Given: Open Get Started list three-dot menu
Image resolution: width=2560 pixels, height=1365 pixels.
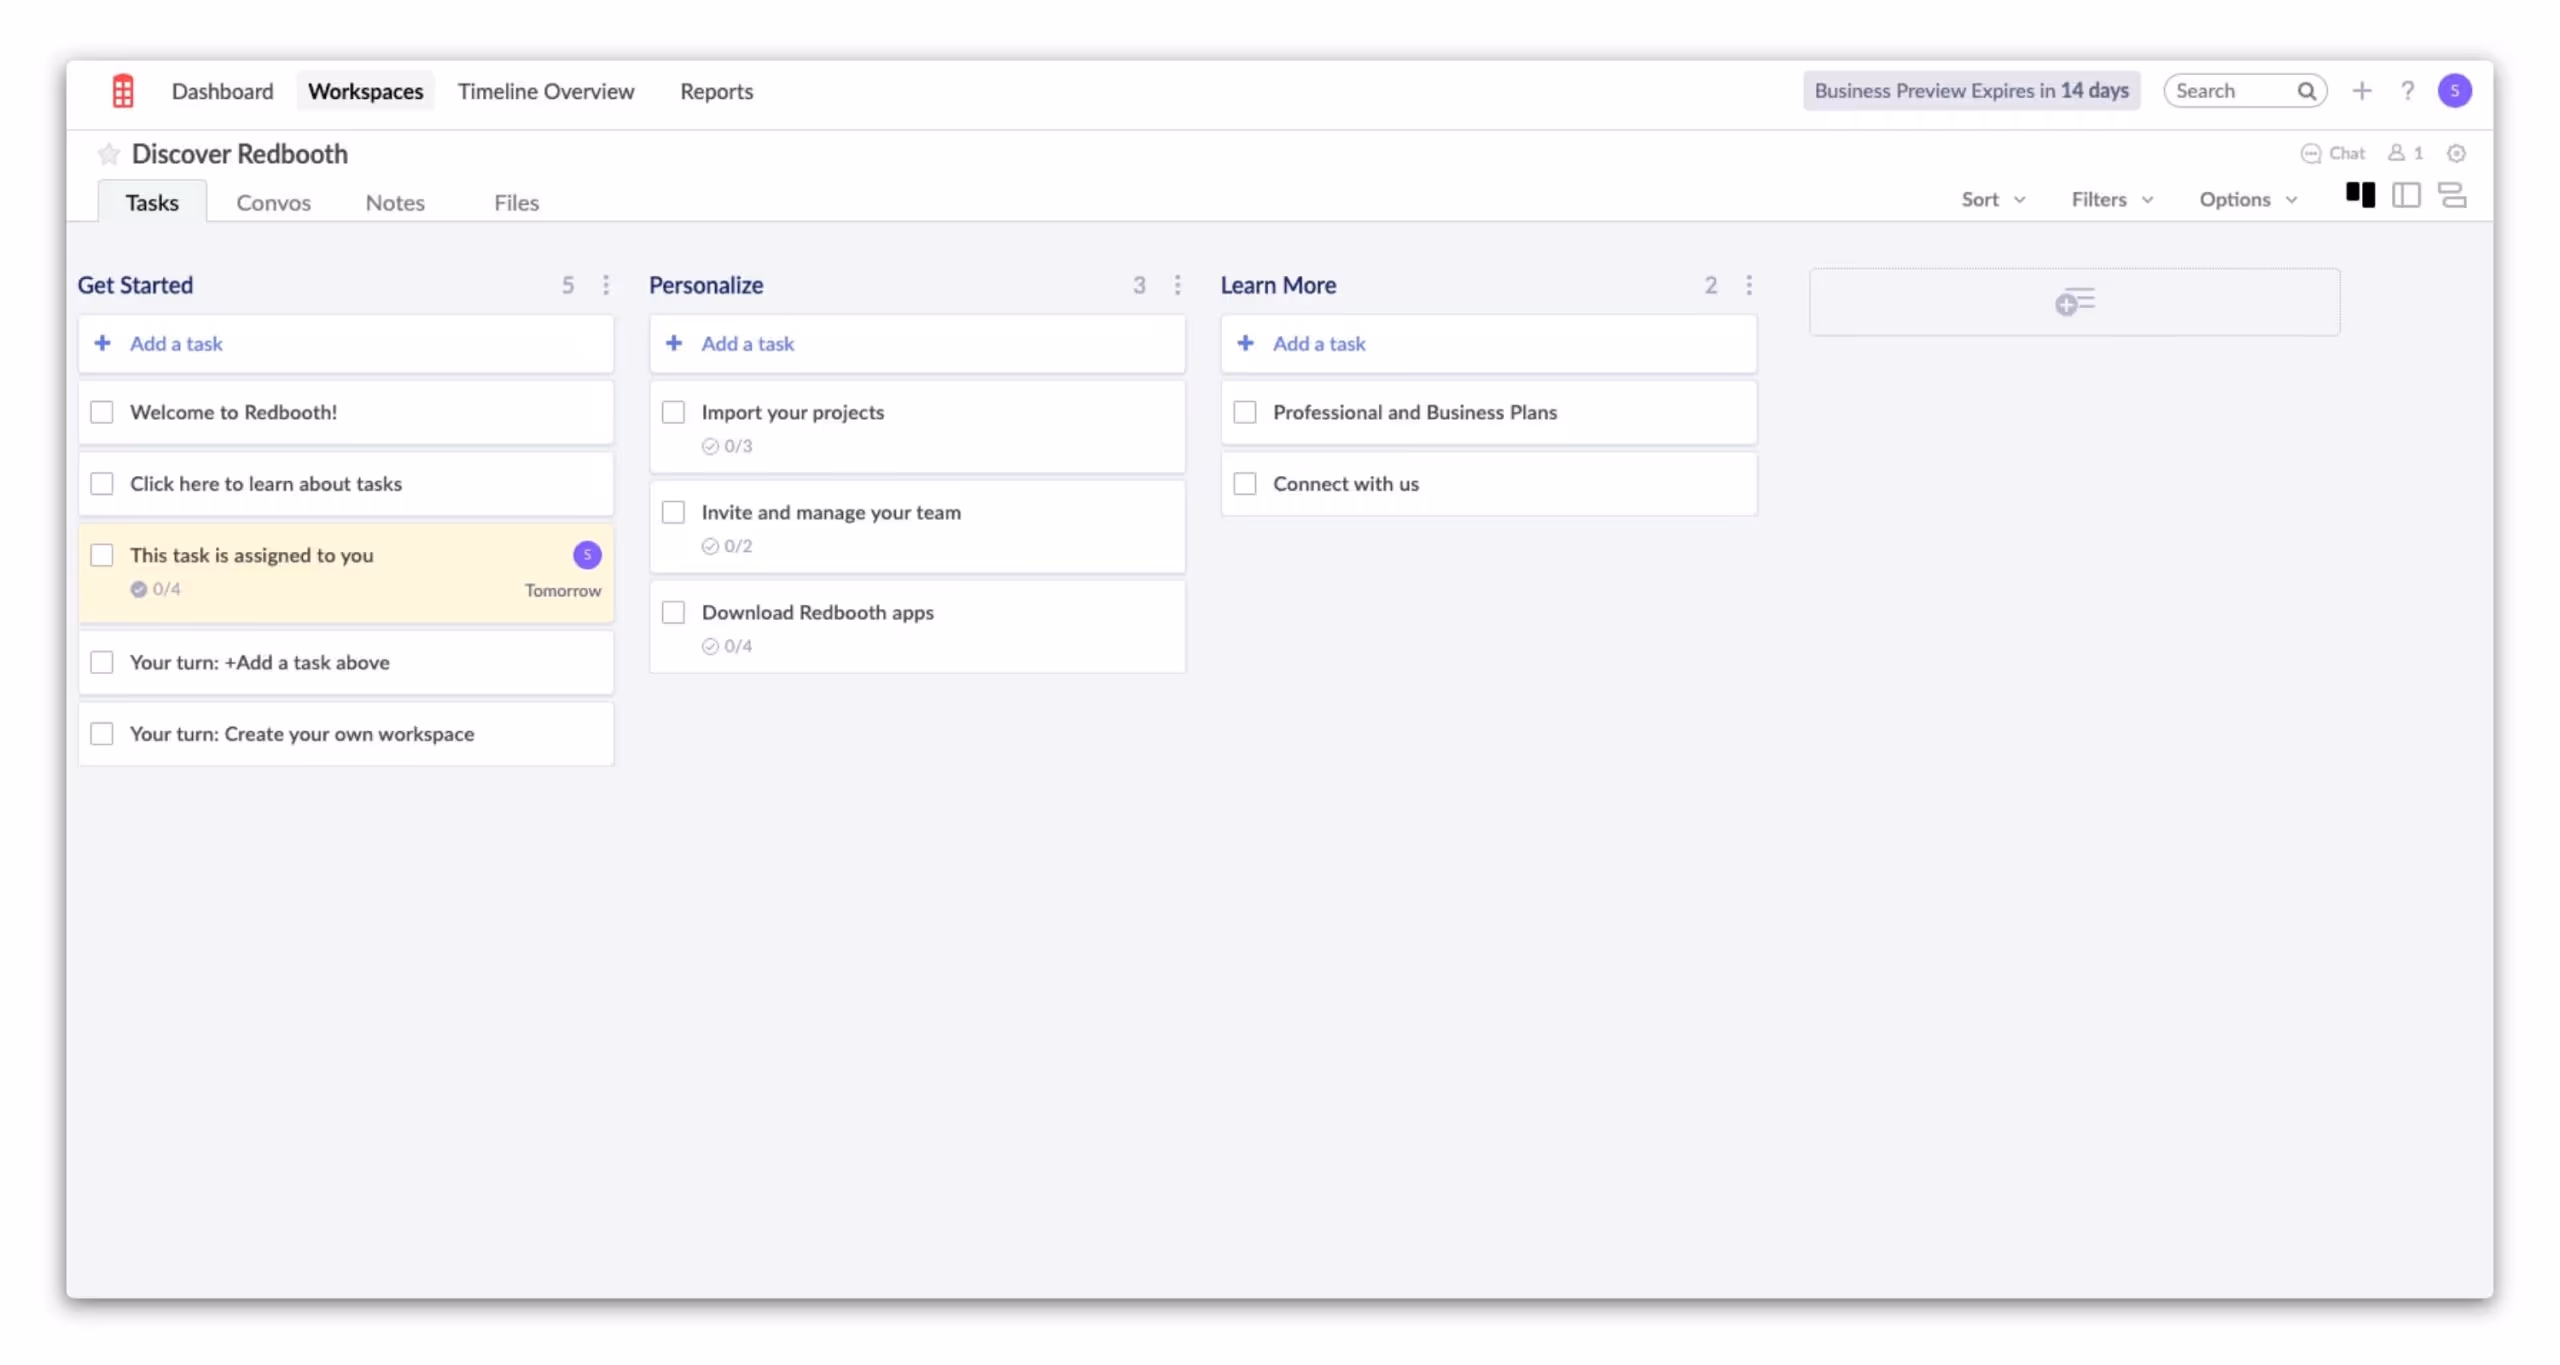Looking at the screenshot, I should coord(606,285).
